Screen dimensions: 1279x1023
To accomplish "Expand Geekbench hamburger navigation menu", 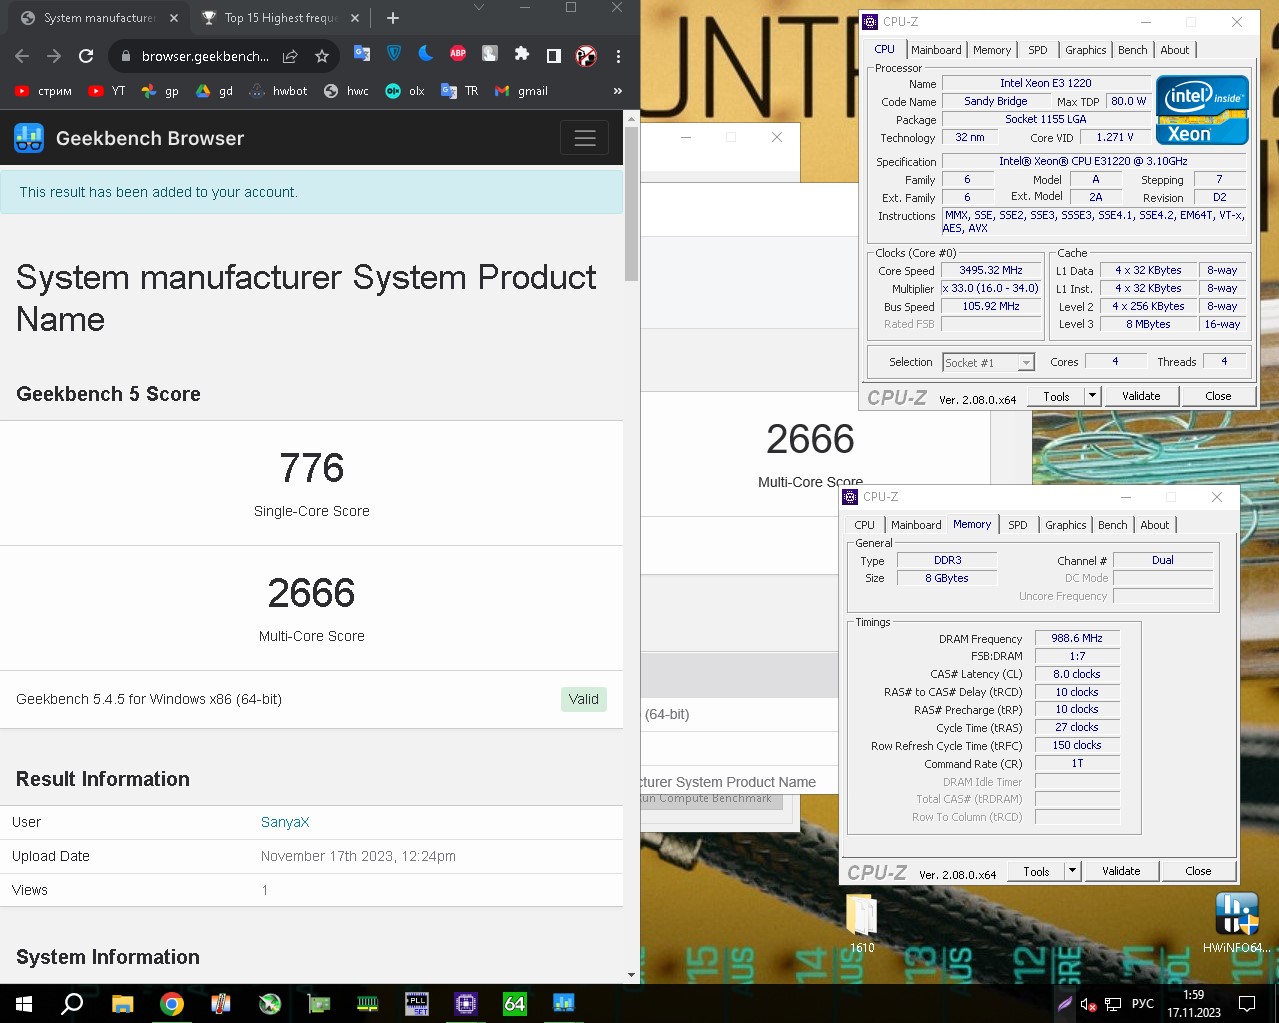I will pos(585,138).
